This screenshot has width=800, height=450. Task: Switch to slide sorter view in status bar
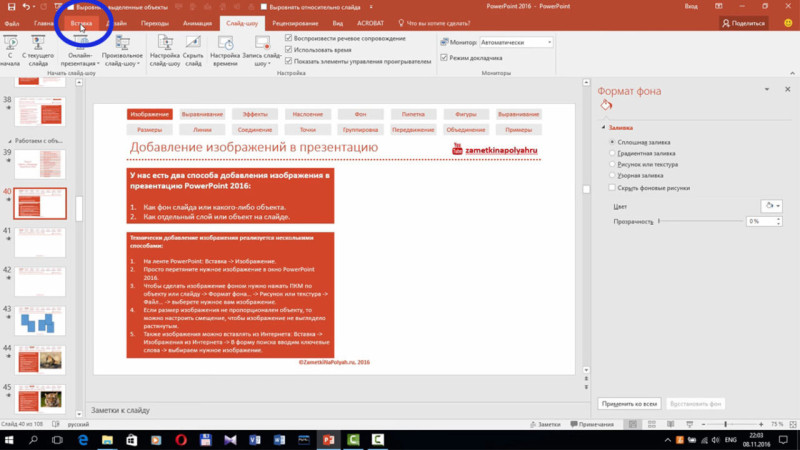[652, 424]
